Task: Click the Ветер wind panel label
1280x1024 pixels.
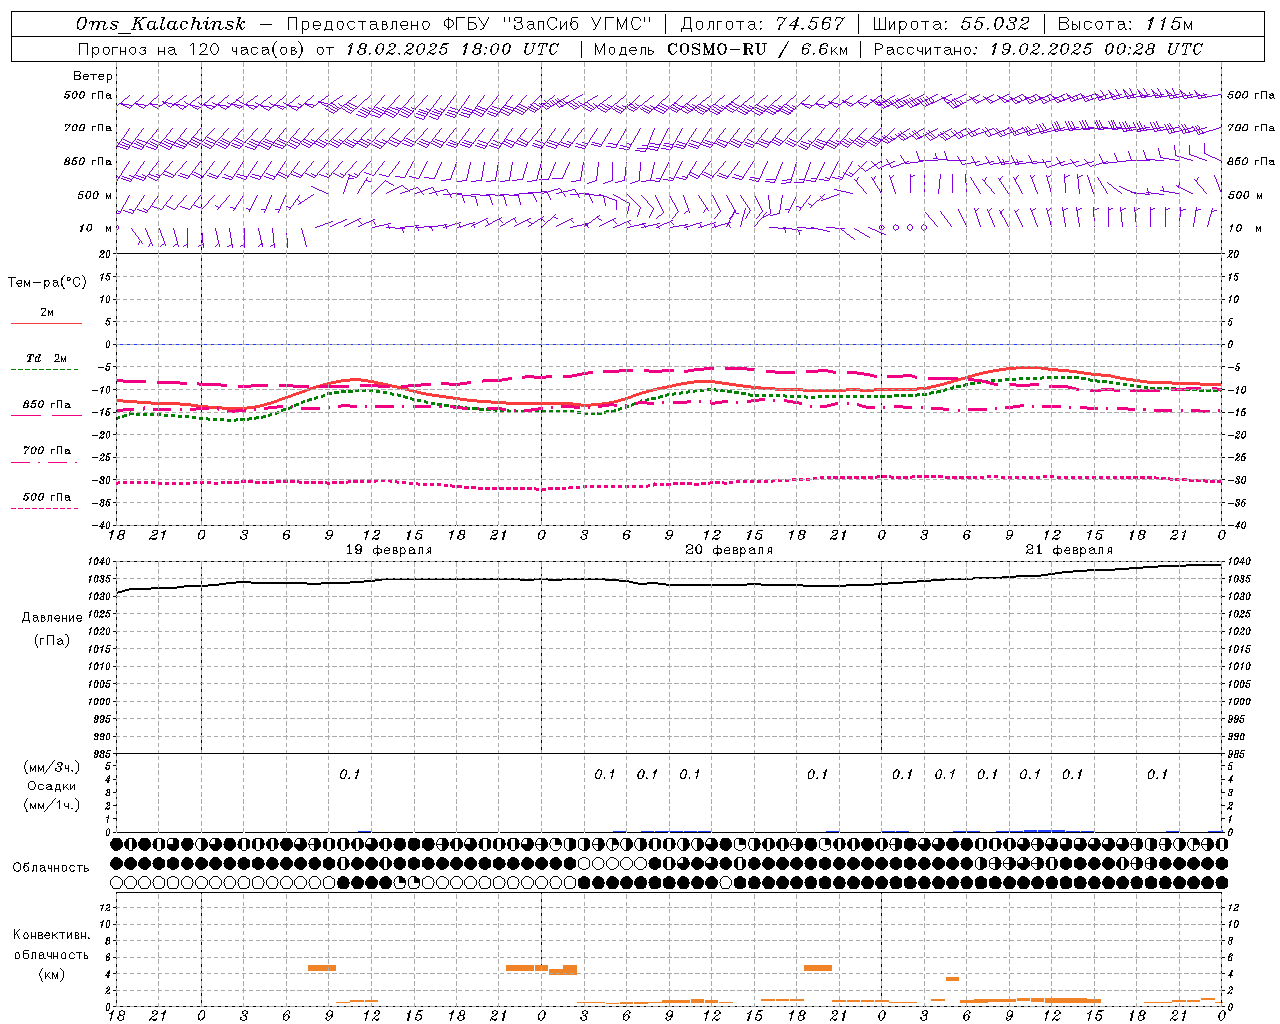Action: [93, 76]
